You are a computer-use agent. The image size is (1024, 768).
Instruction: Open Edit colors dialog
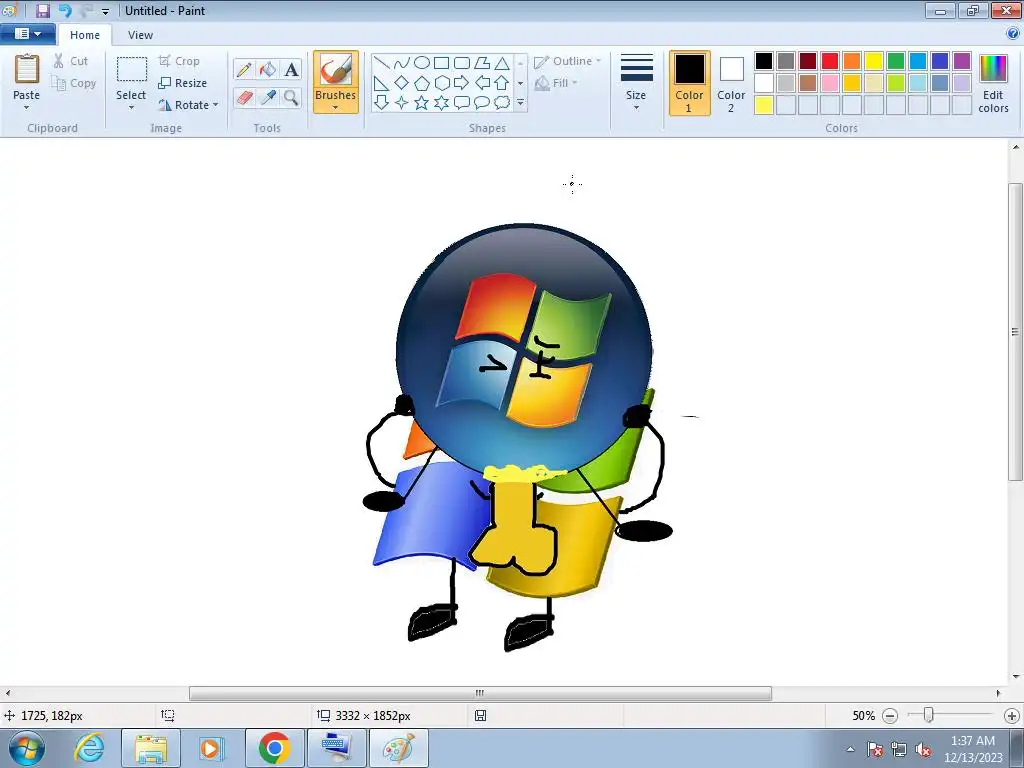993,83
